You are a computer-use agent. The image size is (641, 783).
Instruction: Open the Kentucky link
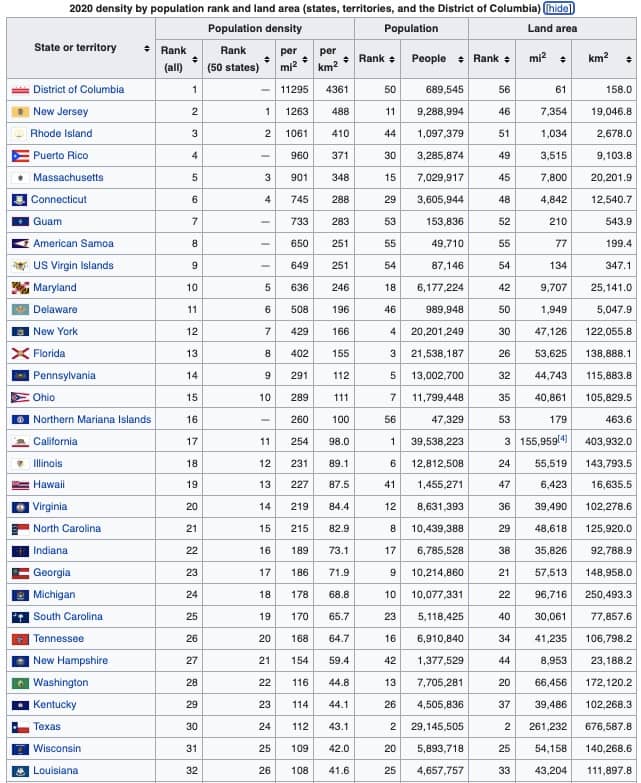tap(54, 704)
